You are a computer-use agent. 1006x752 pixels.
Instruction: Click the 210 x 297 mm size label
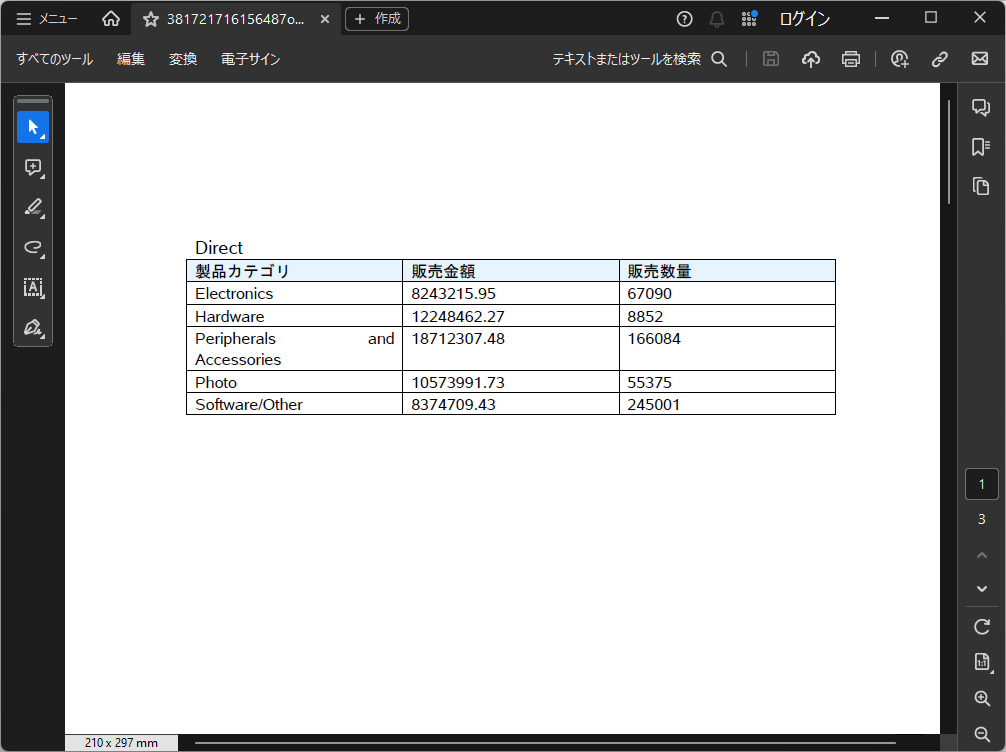tap(121, 743)
